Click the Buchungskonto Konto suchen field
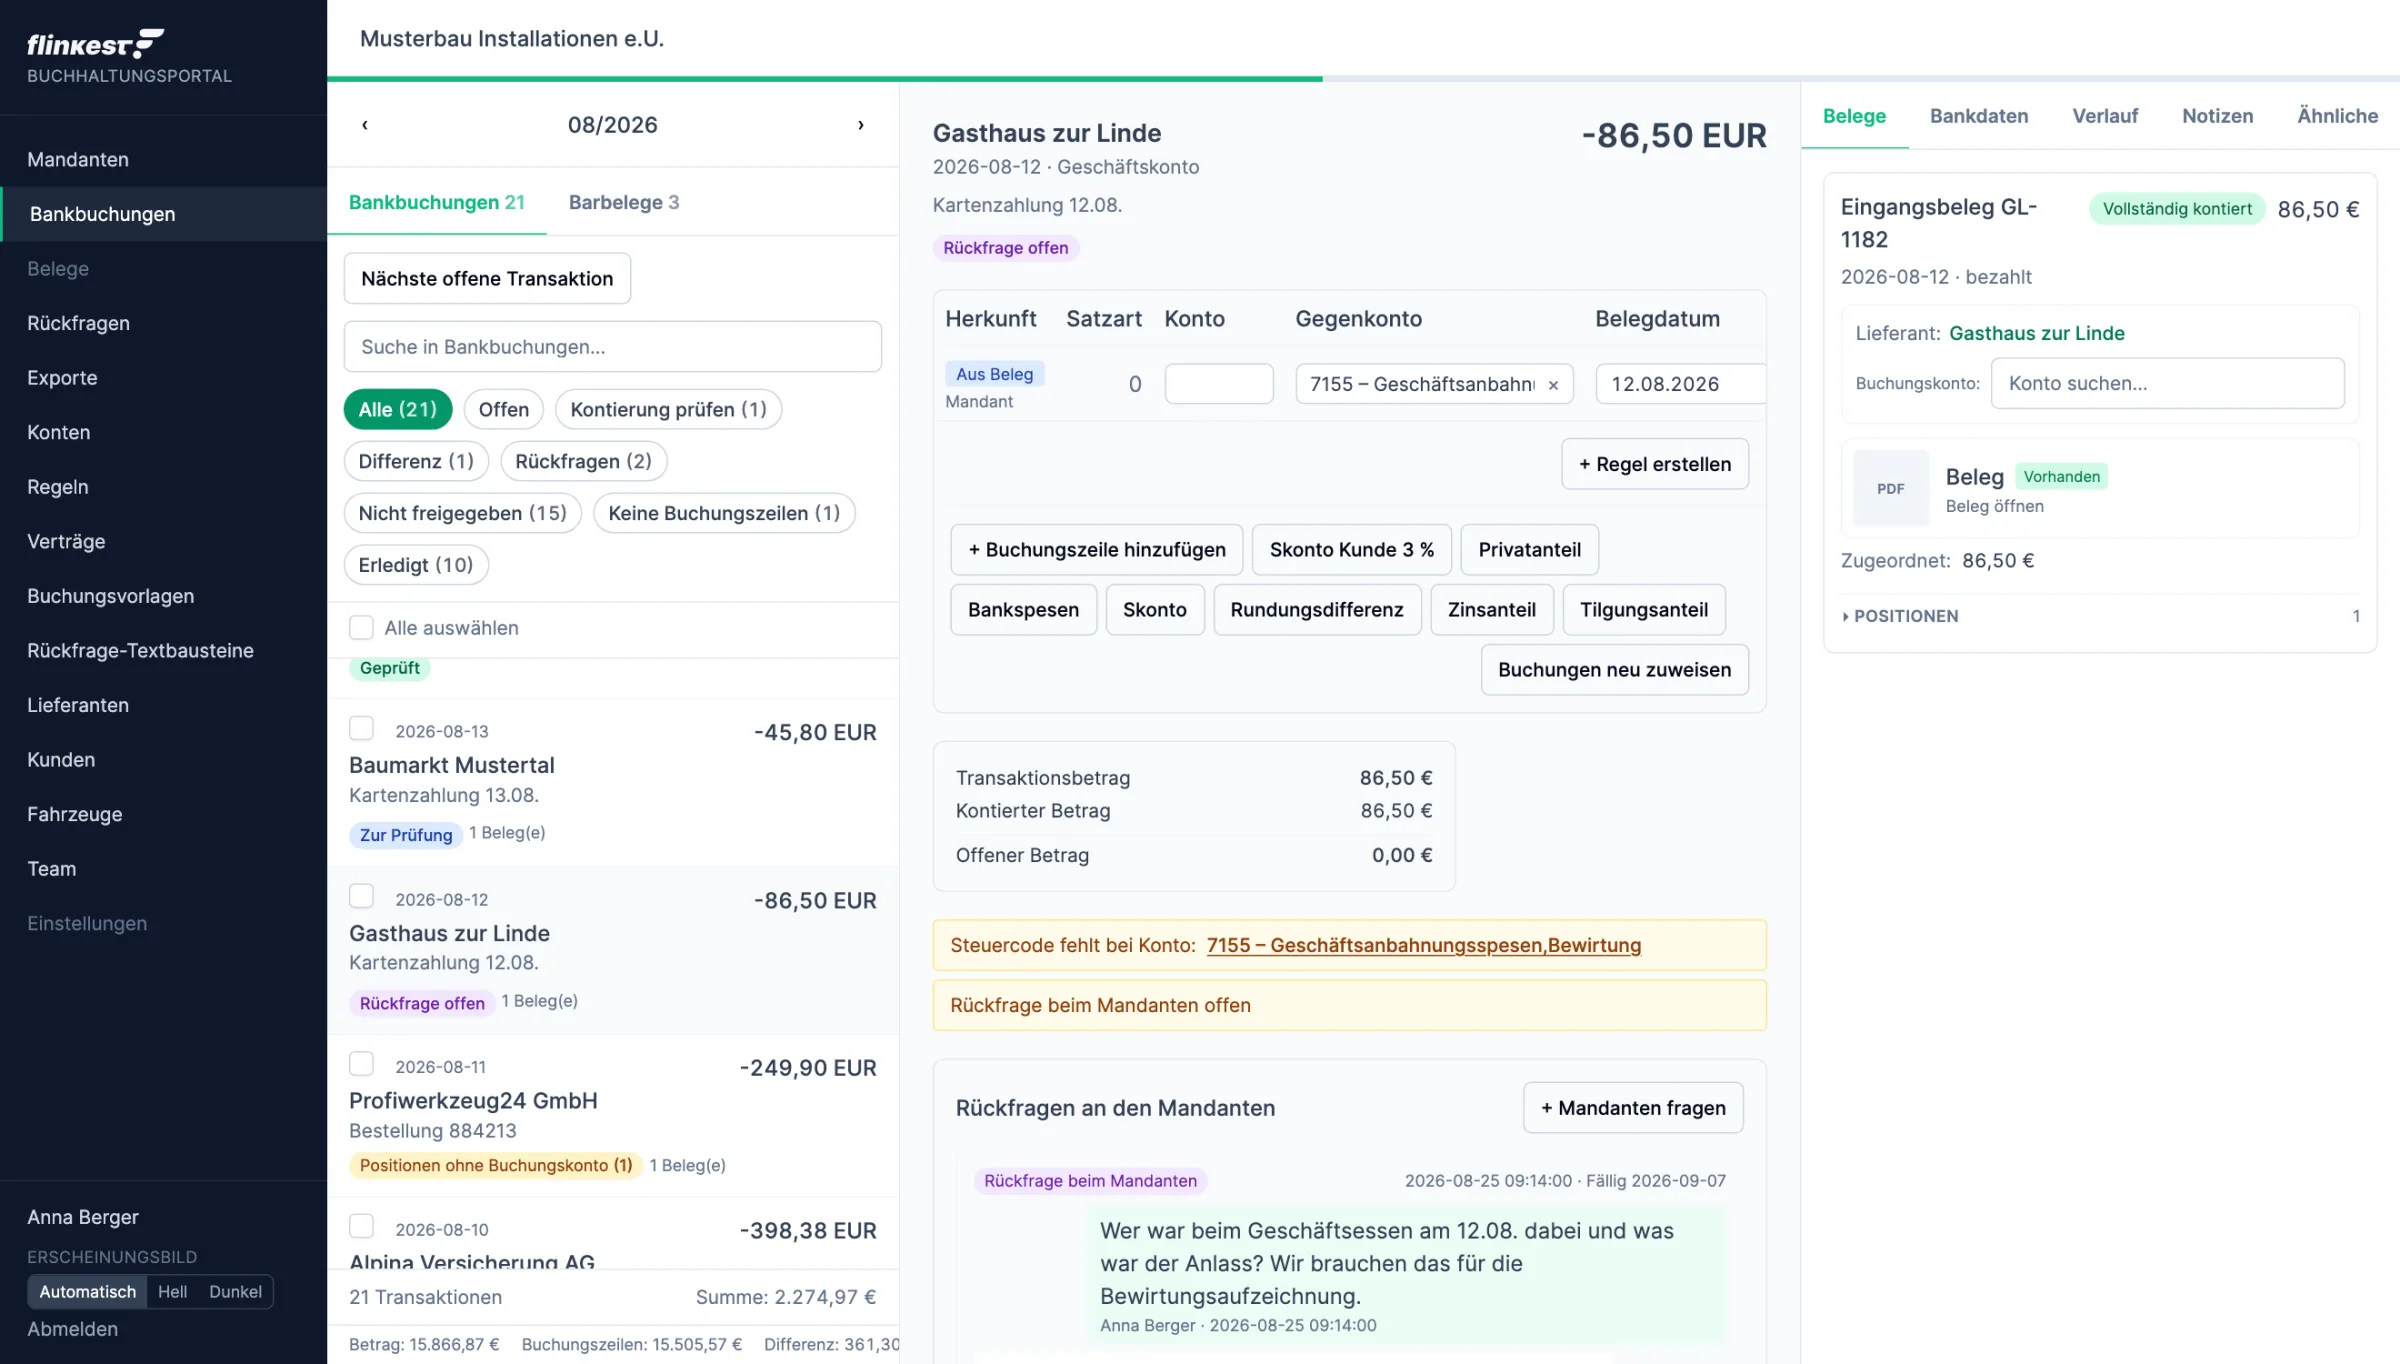The image size is (2400, 1364). 2167,383
